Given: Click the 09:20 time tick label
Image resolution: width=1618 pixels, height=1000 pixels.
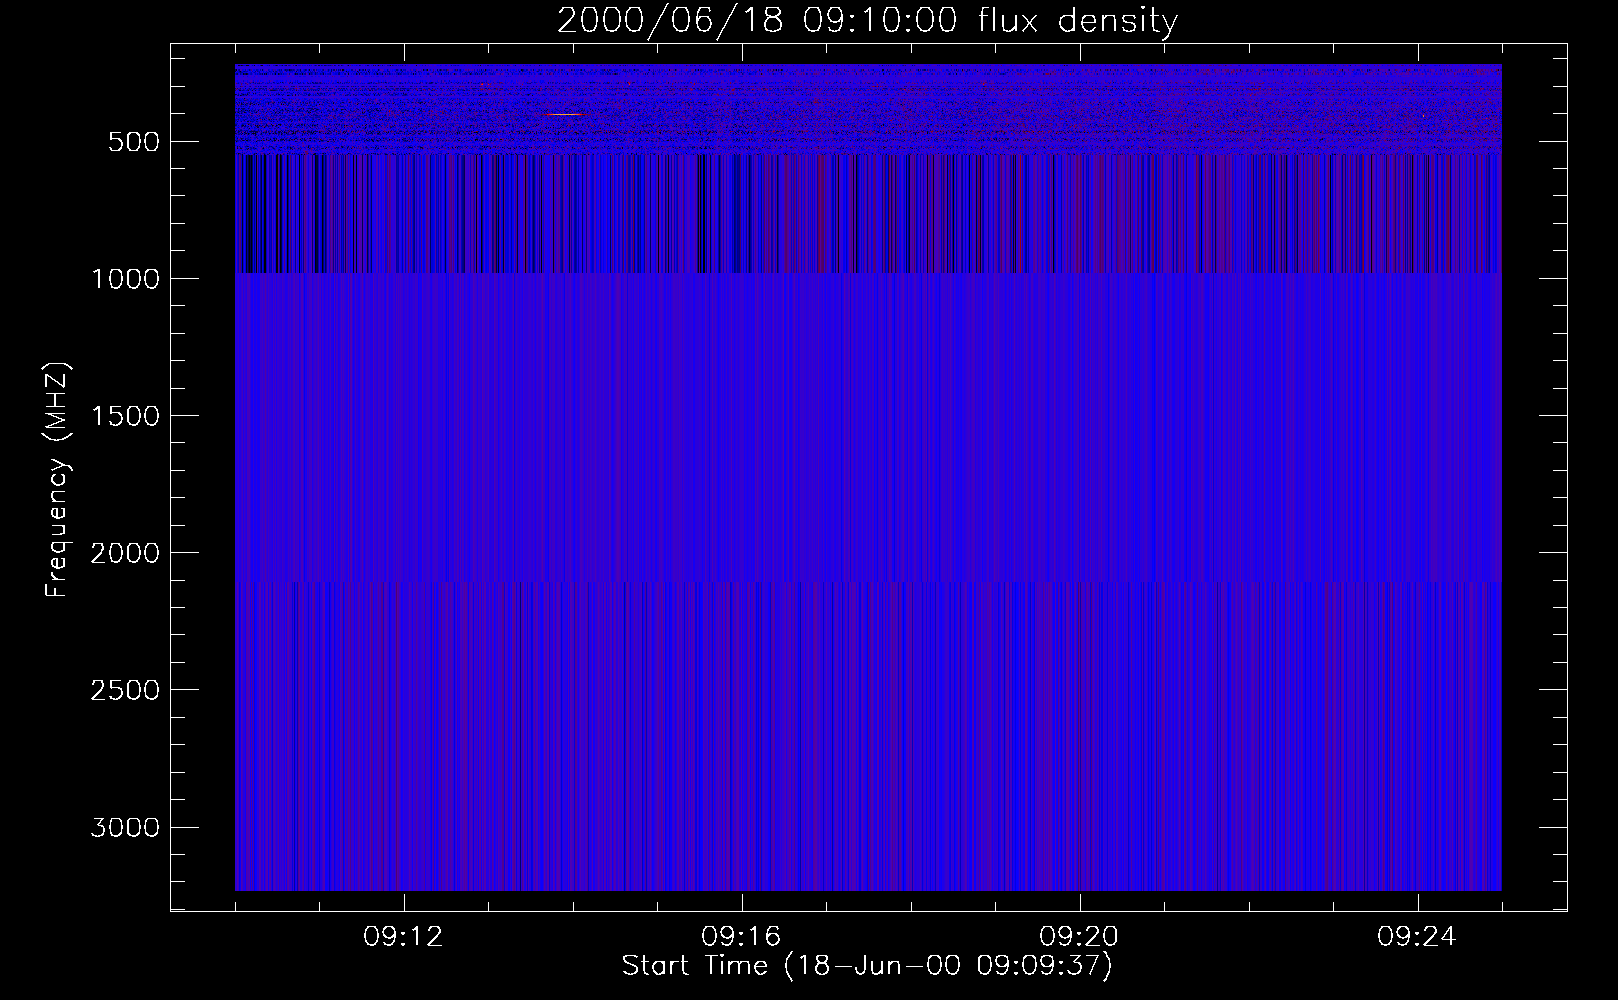Looking at the screenshot, I should point(1079,937).
